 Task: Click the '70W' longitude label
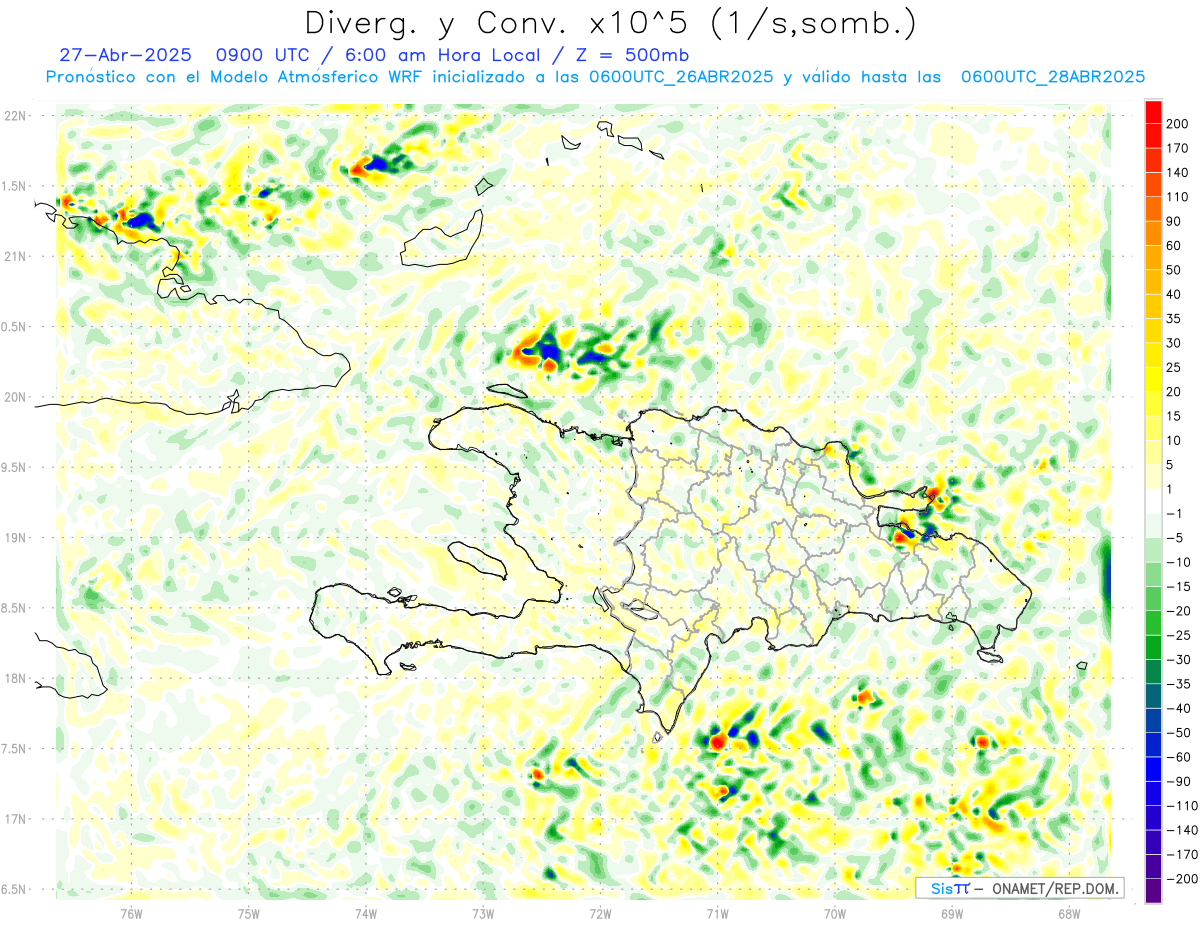coord(834,914)
